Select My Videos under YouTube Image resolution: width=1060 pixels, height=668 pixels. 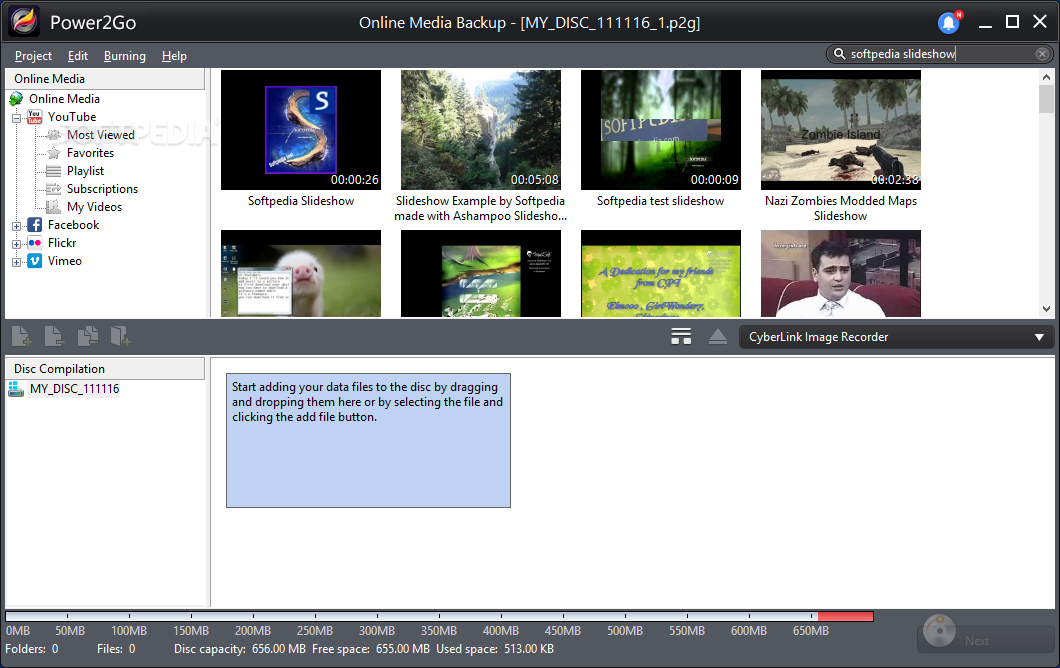pos(94,207)
